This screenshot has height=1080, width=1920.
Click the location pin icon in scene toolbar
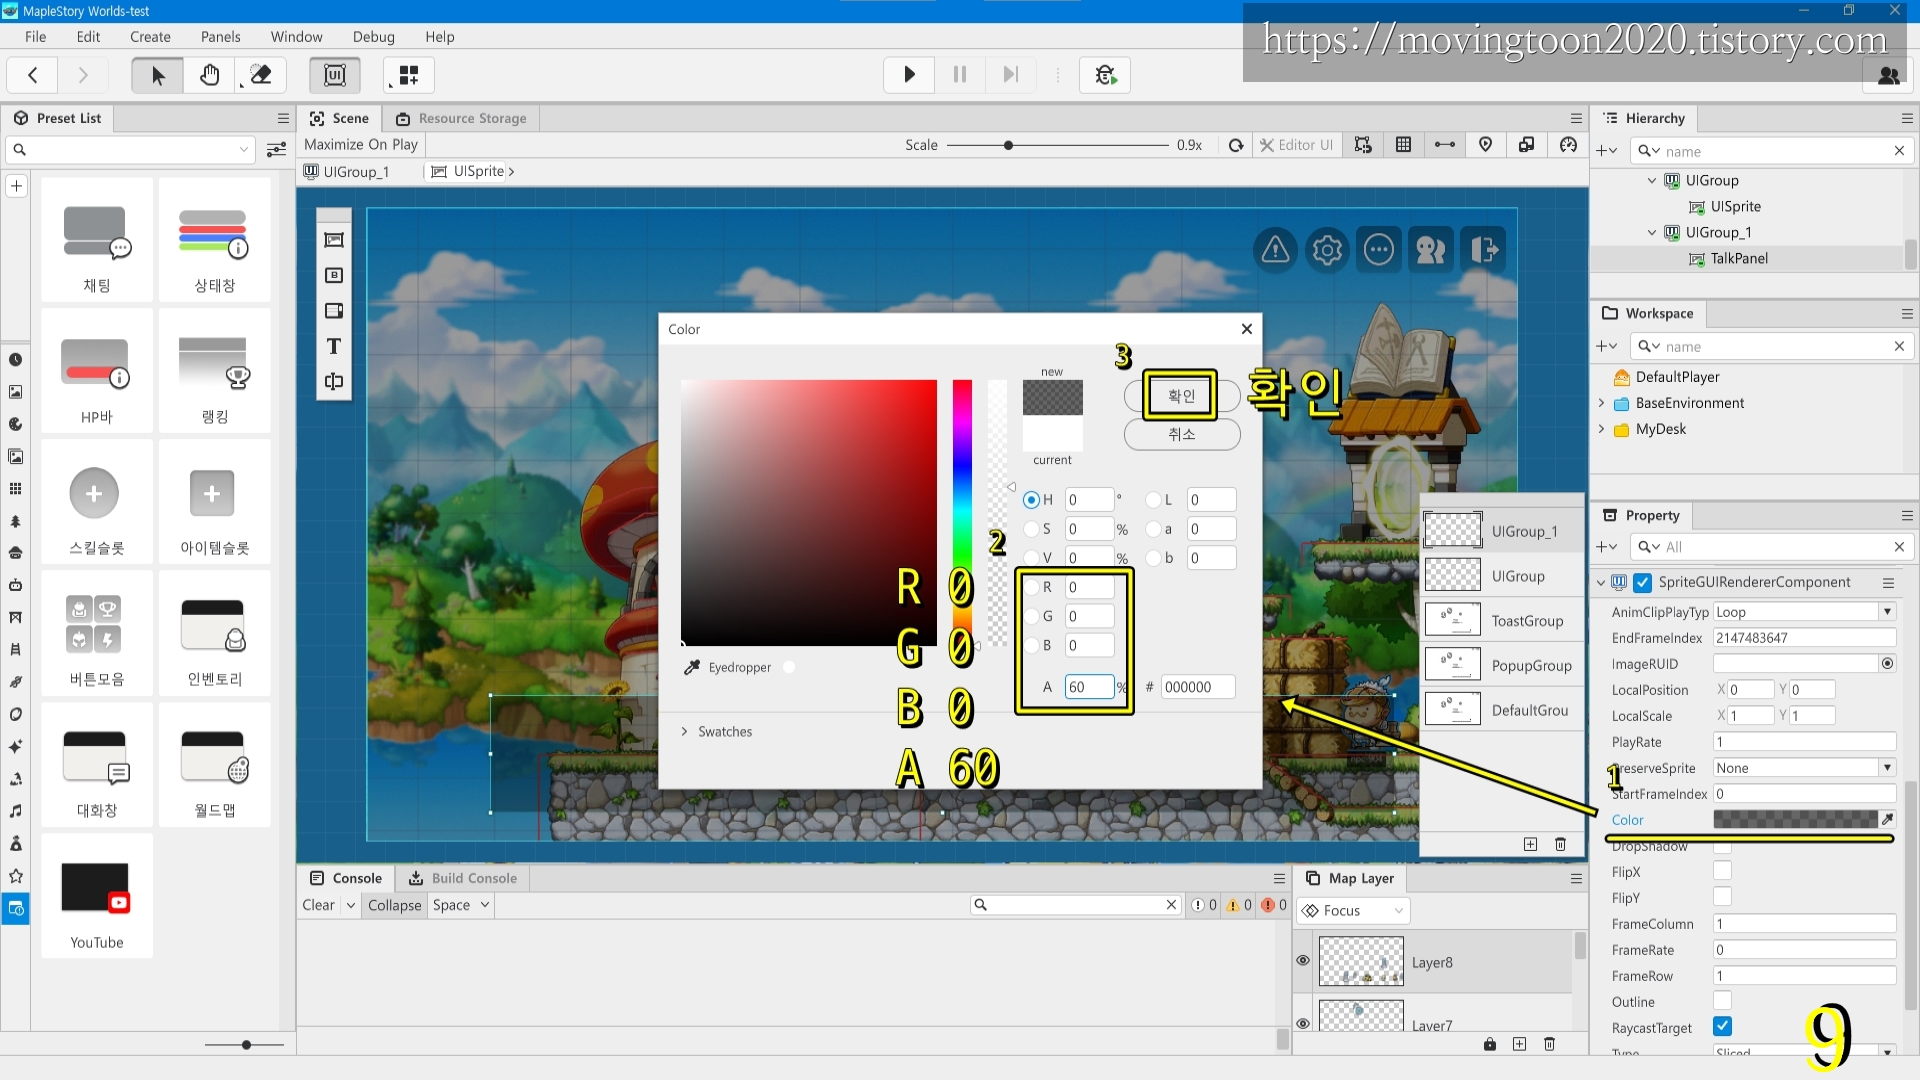(x=1486, y=145)
